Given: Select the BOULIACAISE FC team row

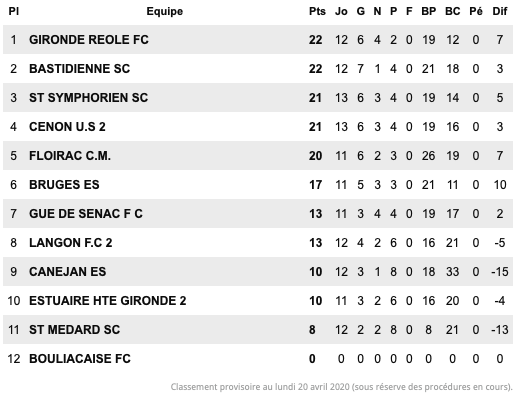Looking at the screenshot, I should click(x=258, y=359).
